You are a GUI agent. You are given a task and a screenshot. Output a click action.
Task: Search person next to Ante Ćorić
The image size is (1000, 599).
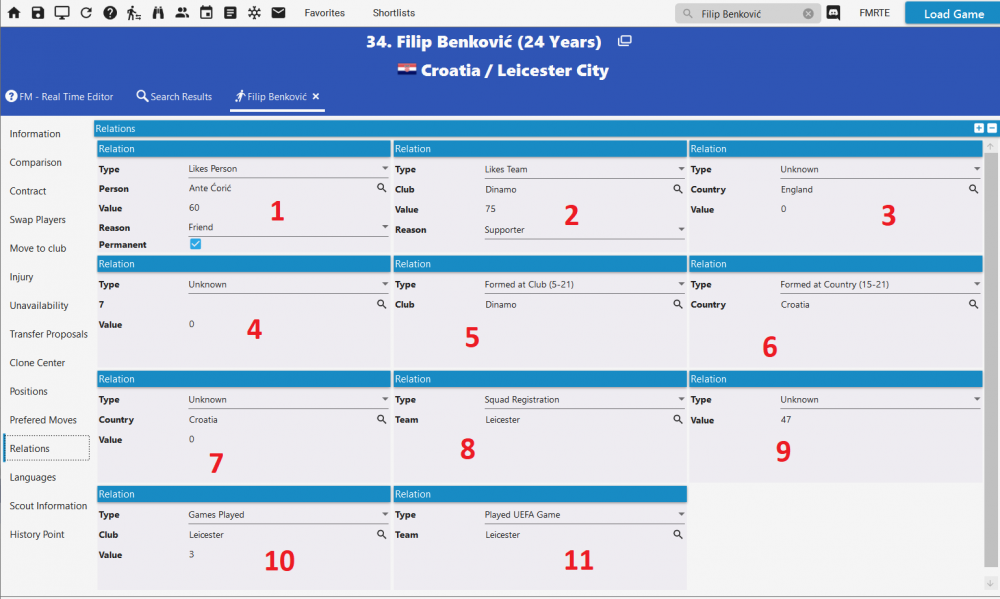pyautogui.click(x=381, y=188)
